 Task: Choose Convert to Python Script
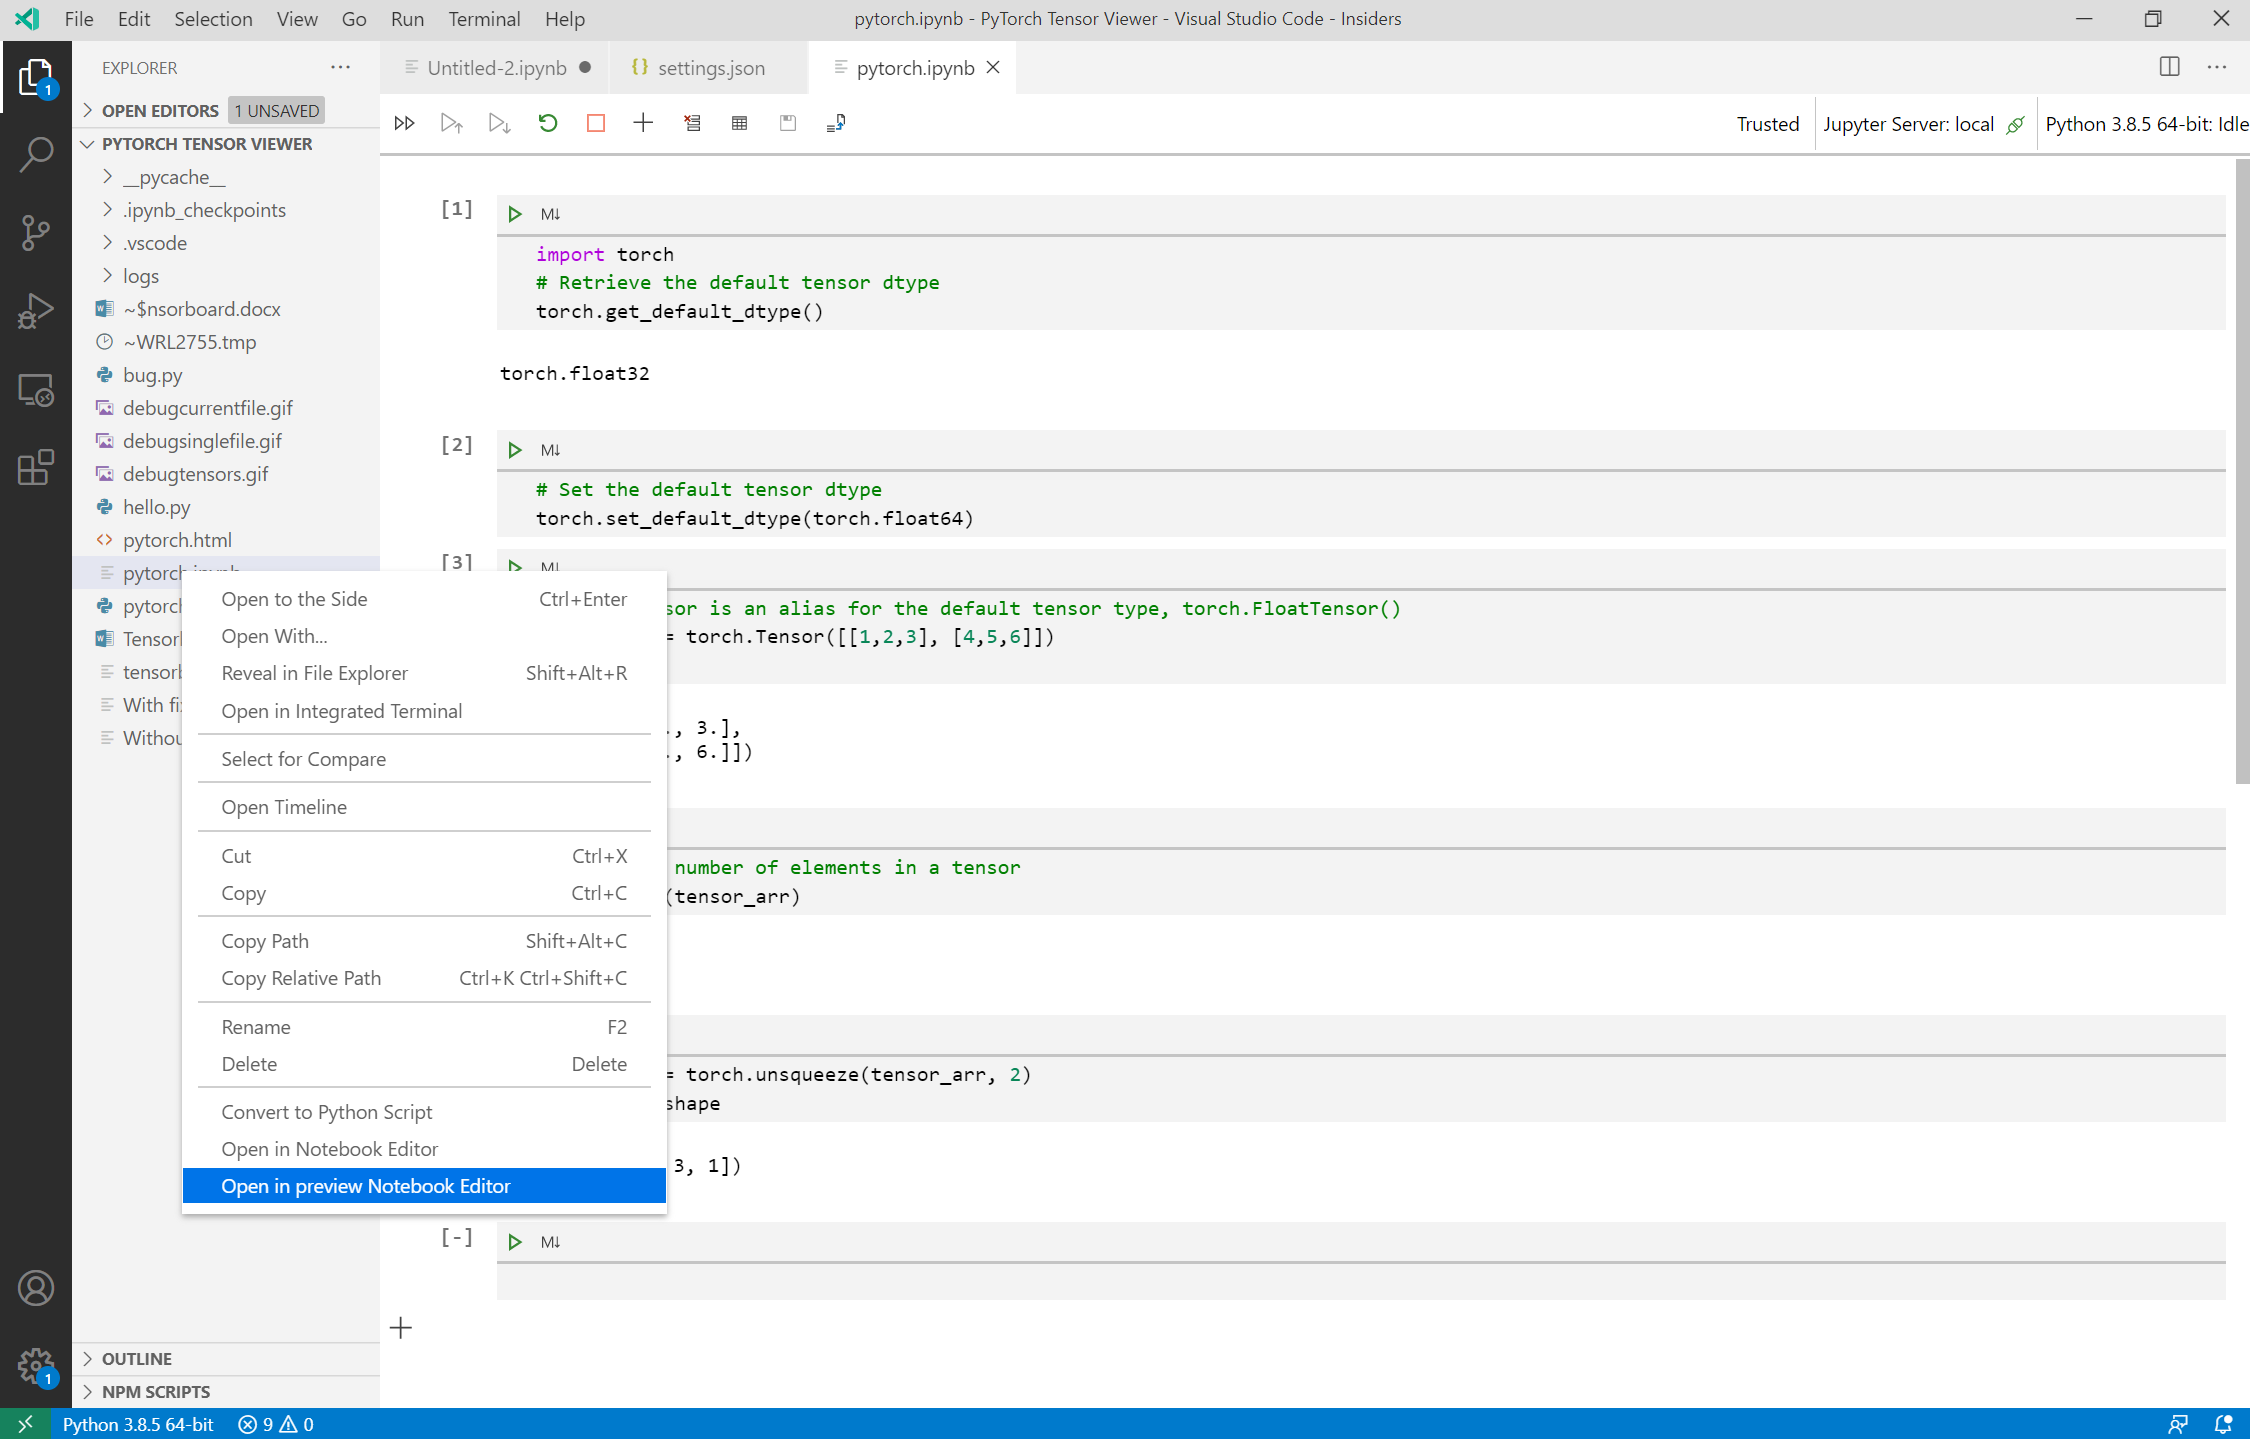(424, 1112)
